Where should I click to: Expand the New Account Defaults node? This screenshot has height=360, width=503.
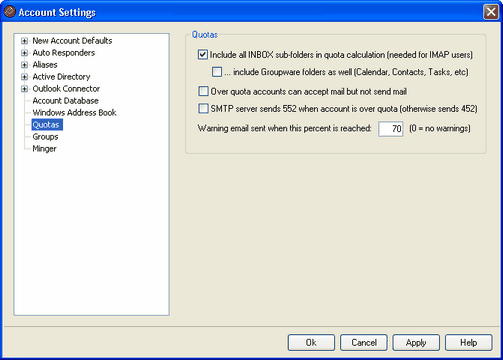pos(24,41)
